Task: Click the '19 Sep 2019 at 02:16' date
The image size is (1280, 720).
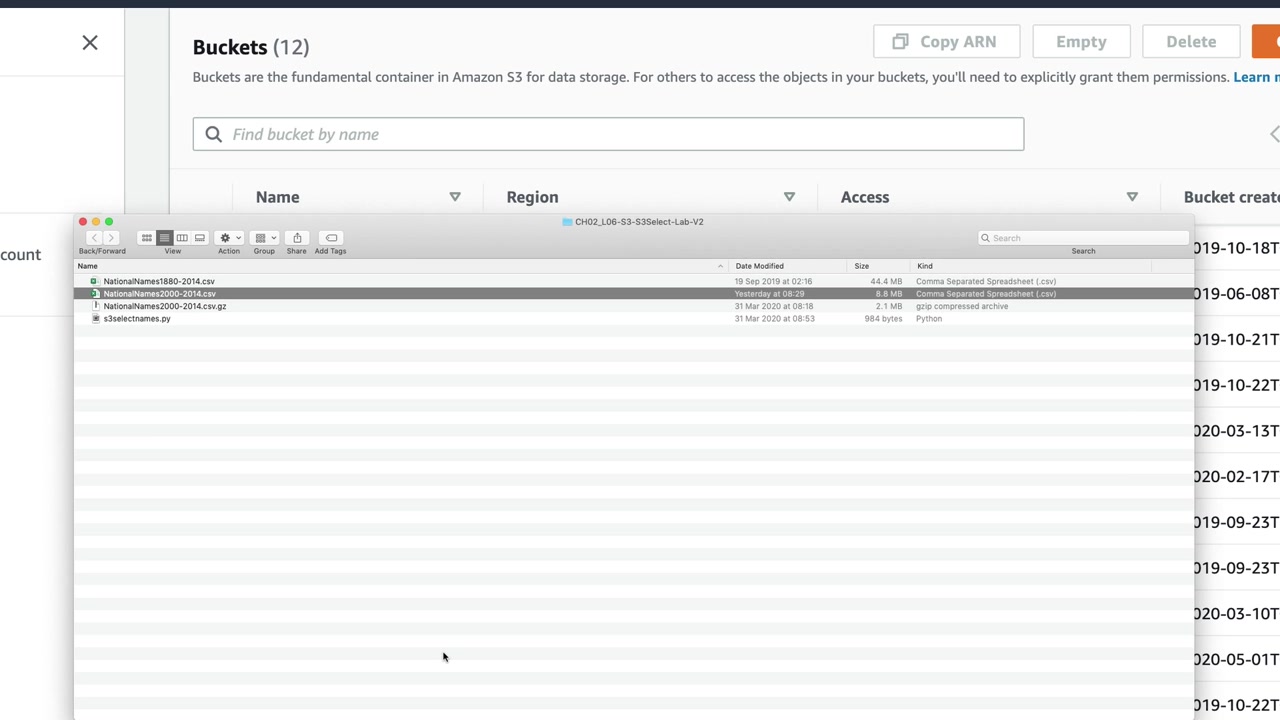Action: [x=773, y=281]
